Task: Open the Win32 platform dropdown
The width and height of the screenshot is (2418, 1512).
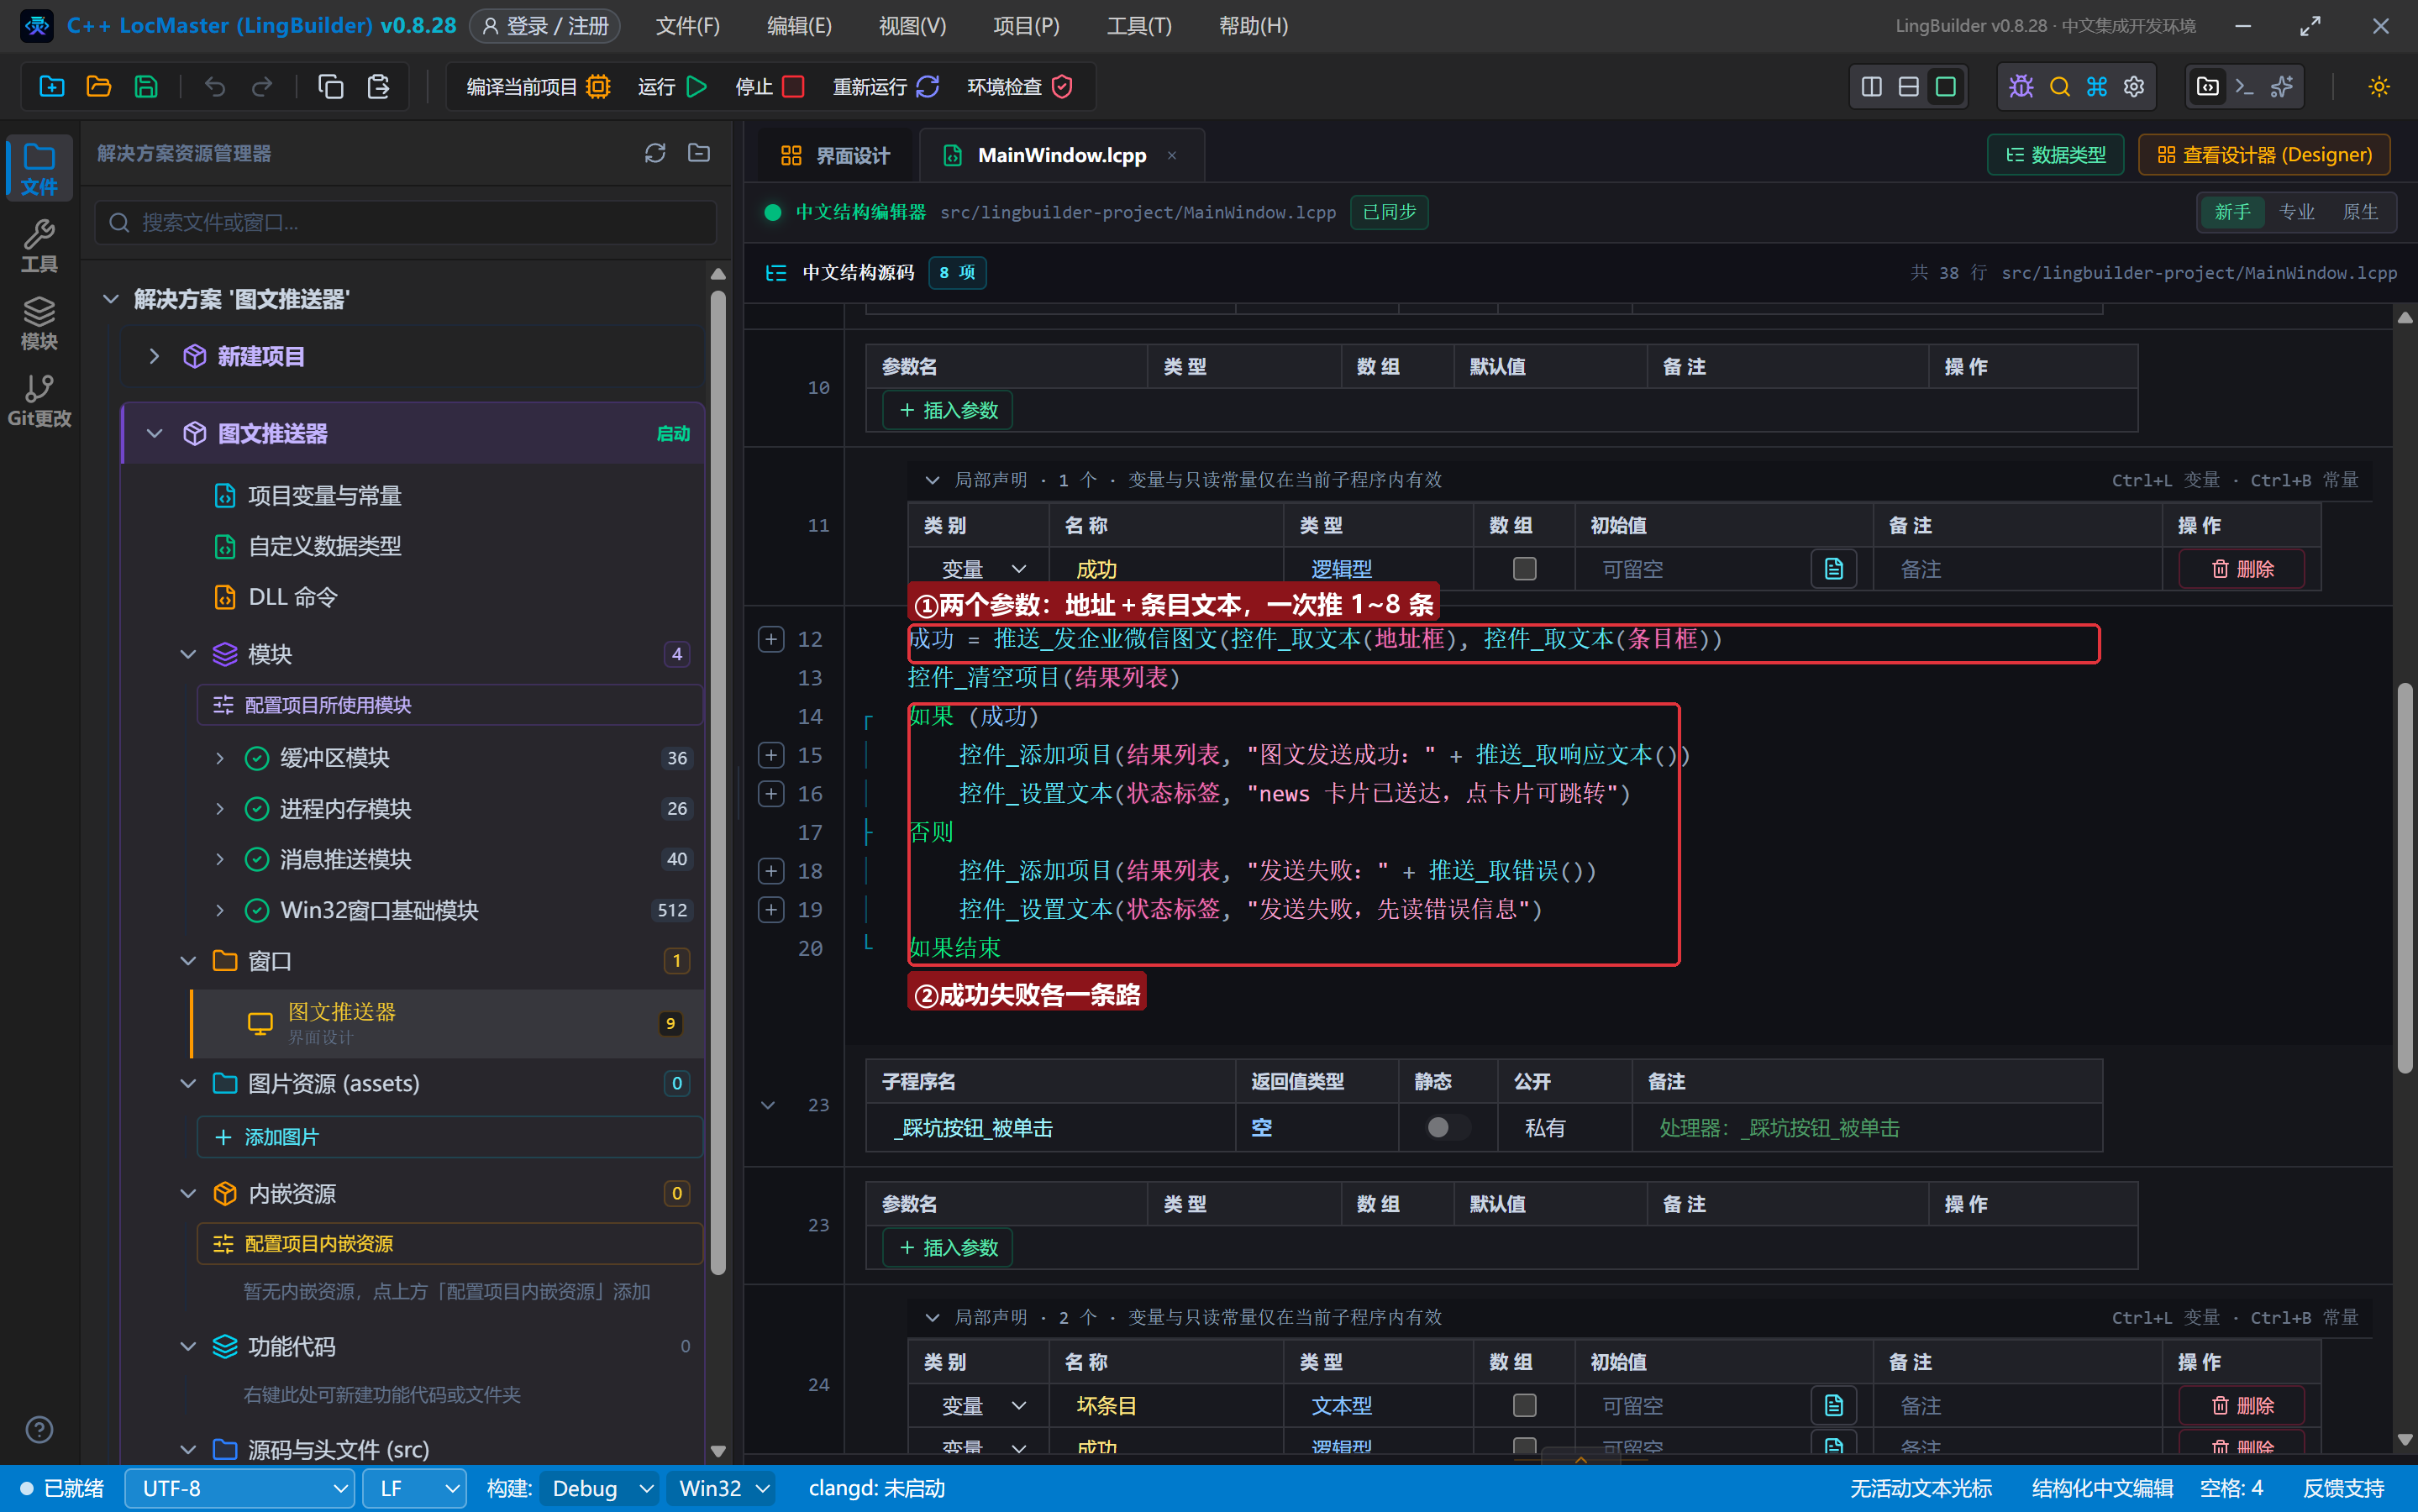Action: click(x=722, y=1488)
